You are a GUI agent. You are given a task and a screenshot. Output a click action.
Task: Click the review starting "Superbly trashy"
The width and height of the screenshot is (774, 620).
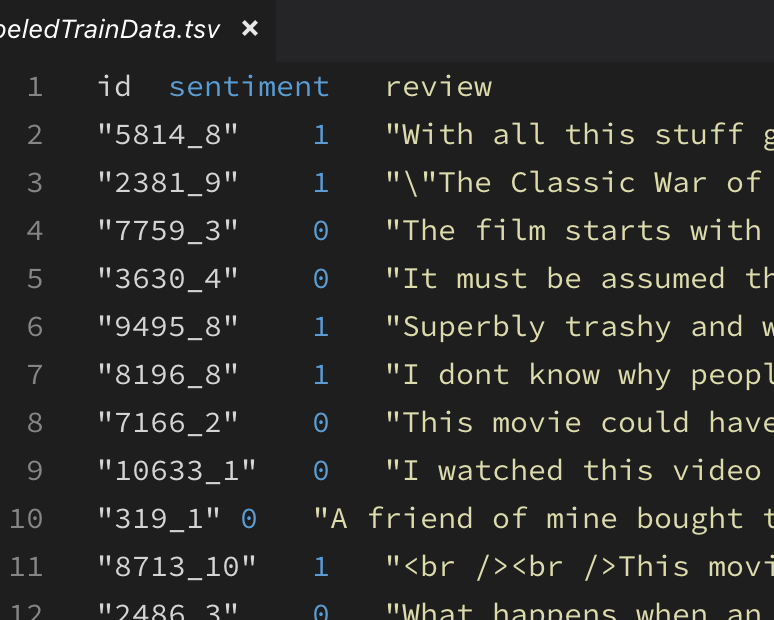point(580,327)
